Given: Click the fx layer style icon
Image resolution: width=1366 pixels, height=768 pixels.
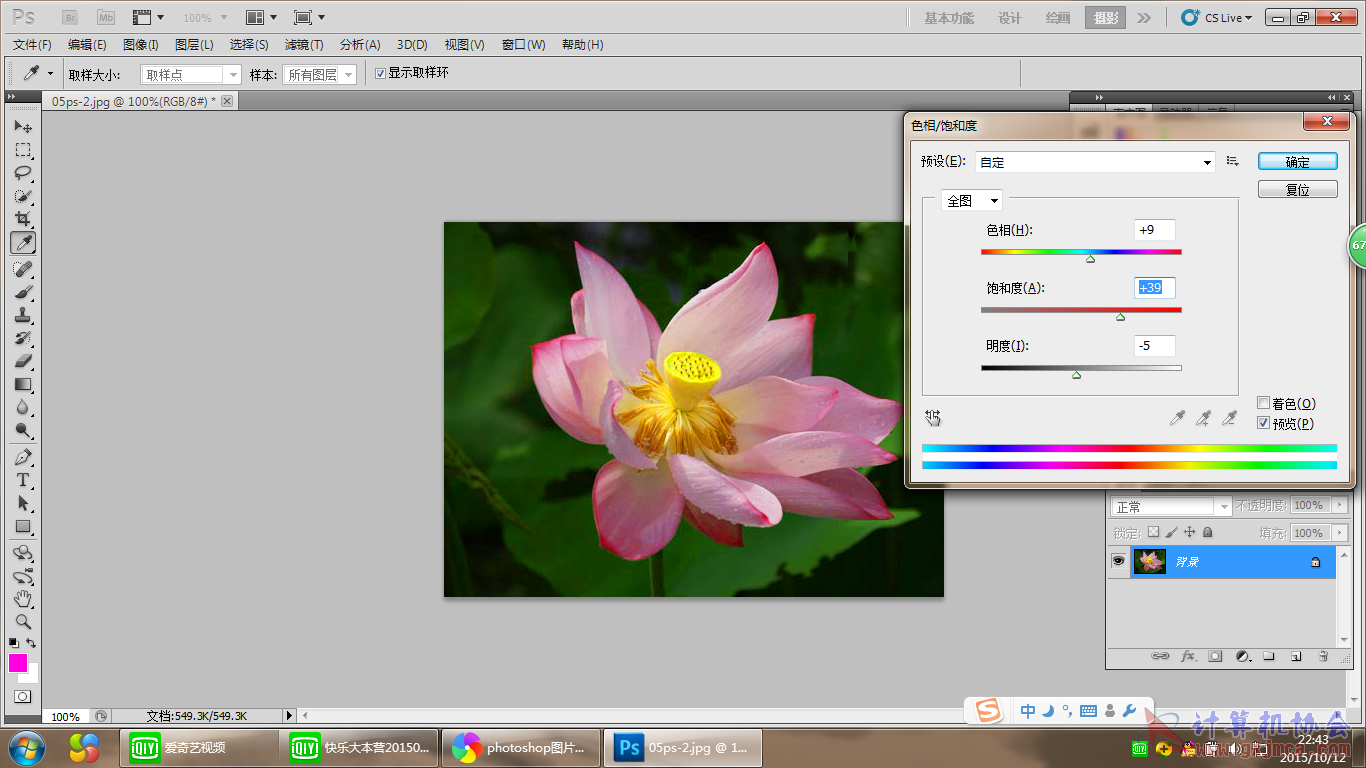Looking at the screenshot, I should (1188, 656).
